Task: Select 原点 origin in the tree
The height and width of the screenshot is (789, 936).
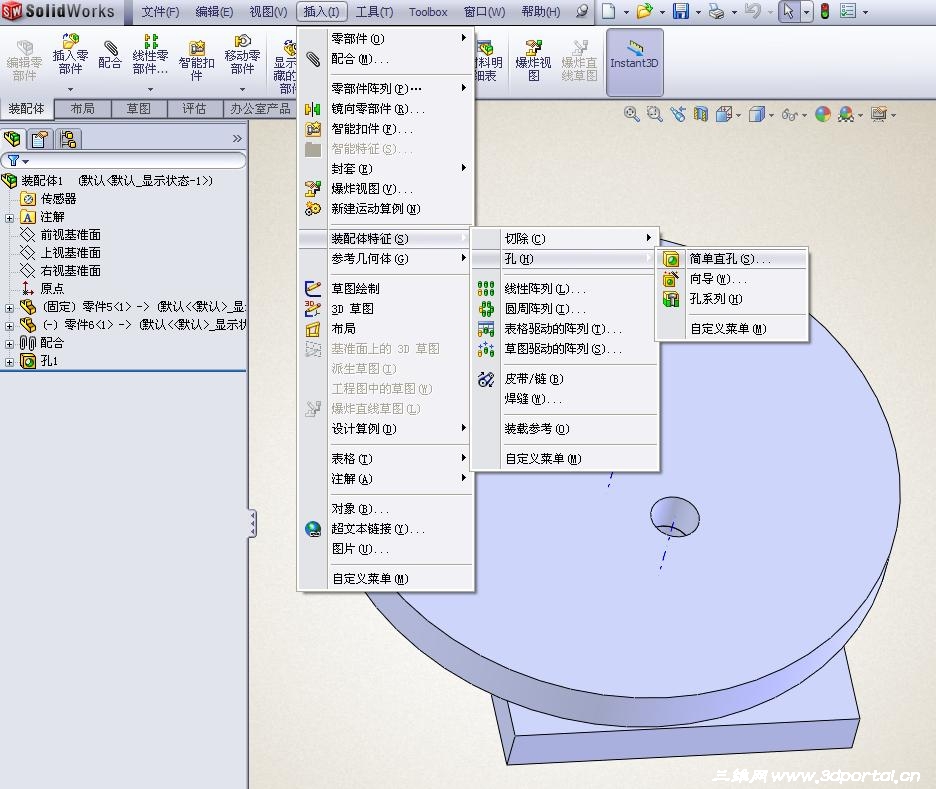Action: coord(52,289)
